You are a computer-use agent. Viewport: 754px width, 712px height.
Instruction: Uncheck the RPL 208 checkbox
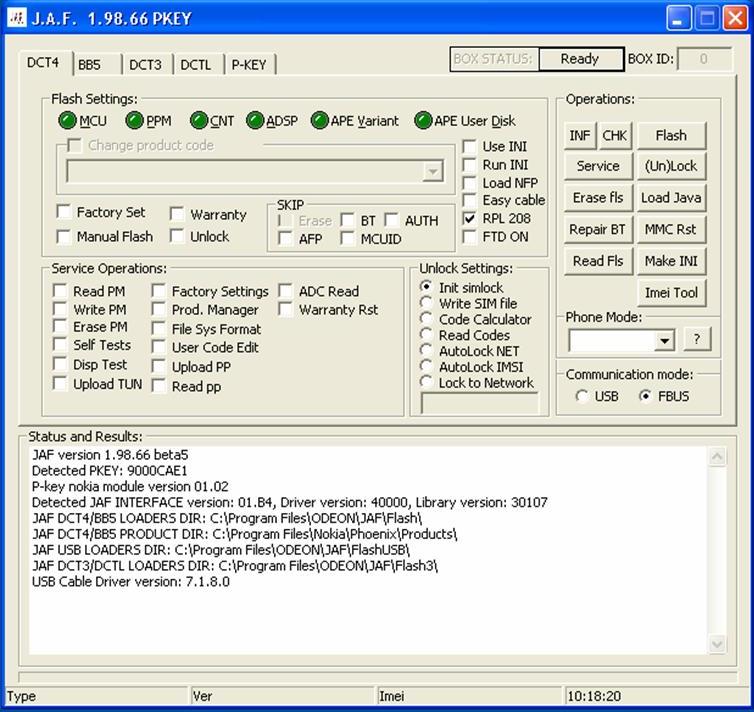pos(469,218)
